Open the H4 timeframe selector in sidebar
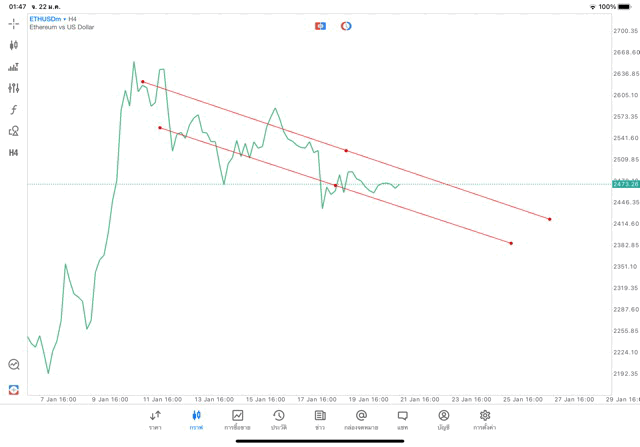Viewport: 640px width, 447px height. click(x=14, y=153)
